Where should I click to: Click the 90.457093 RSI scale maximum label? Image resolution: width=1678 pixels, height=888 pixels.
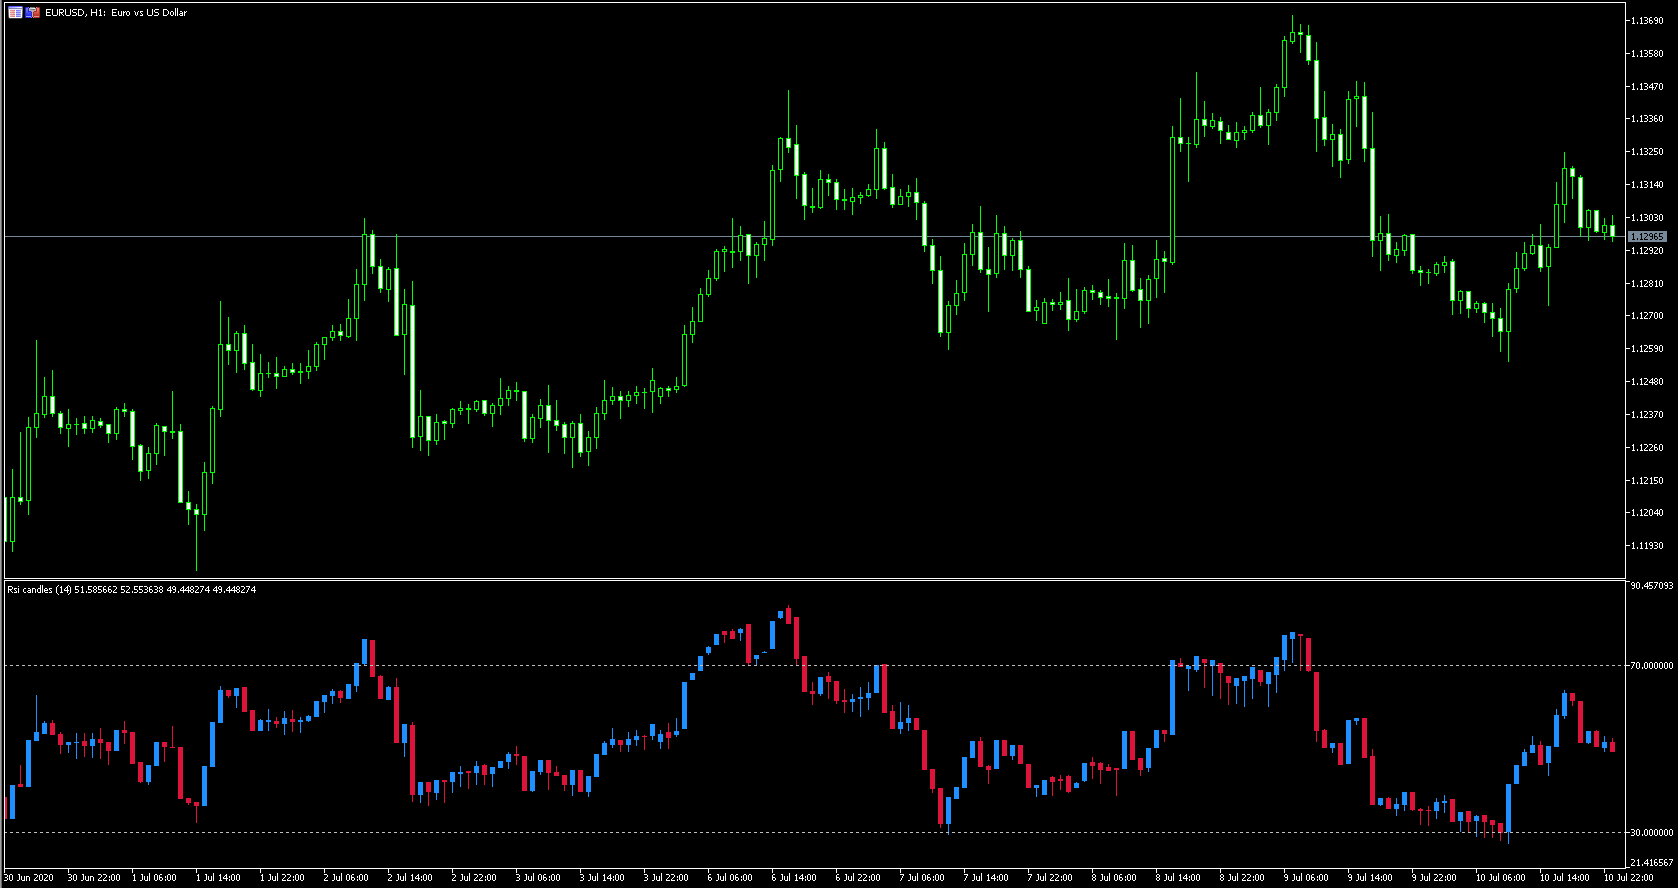[1651, 586]
